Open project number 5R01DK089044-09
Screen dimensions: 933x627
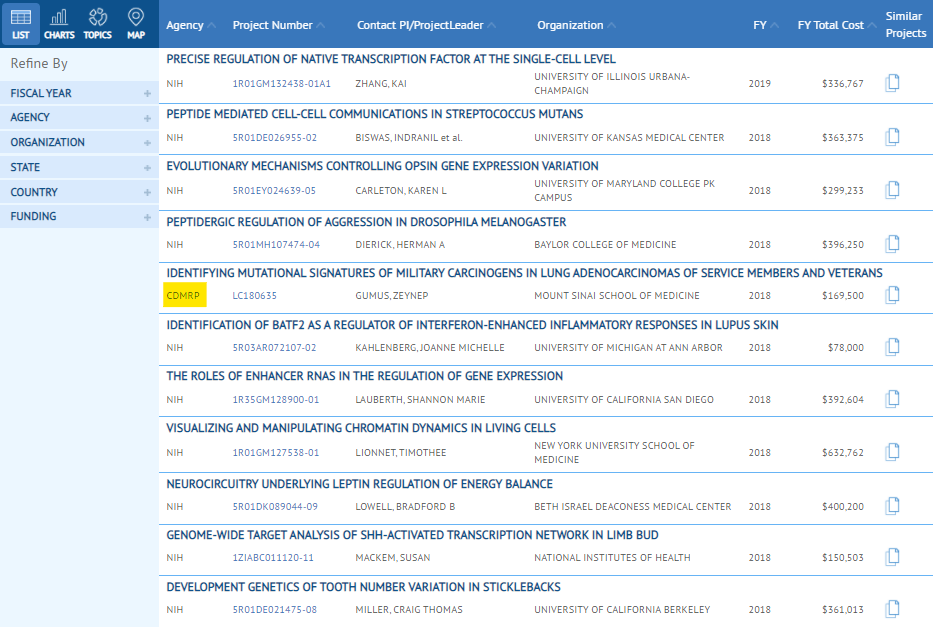point(275,507)
